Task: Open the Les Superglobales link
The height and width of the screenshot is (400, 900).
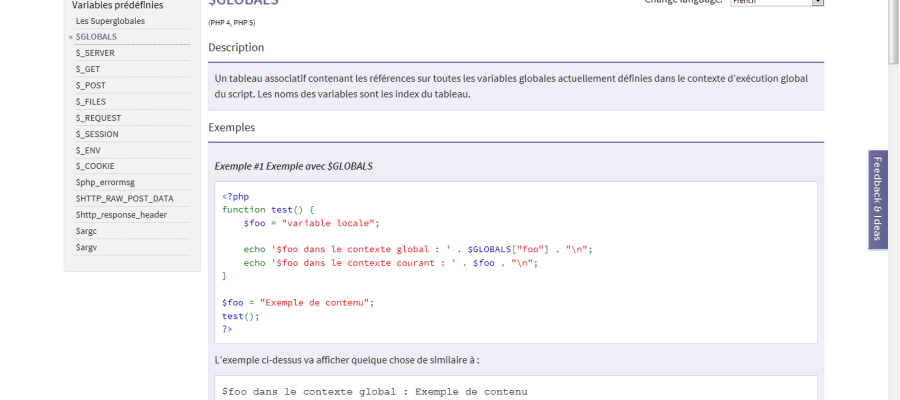Action: point(110,20)
